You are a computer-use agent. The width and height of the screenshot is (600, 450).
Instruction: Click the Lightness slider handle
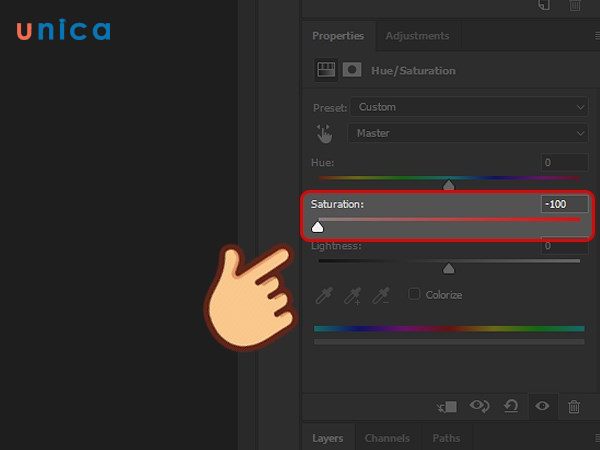click(x=448, y=269)
